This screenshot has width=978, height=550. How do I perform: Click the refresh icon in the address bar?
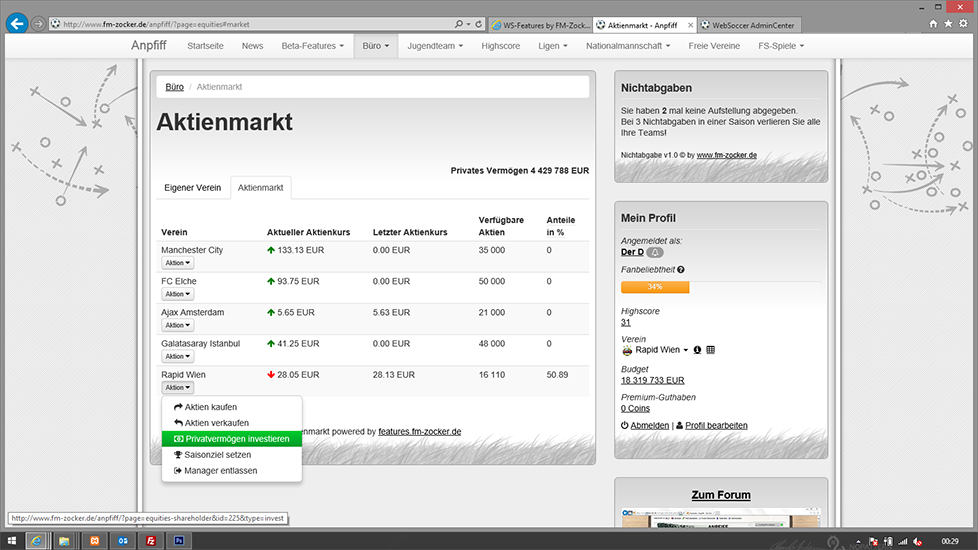pyautogui.click(x=480, y=24)
